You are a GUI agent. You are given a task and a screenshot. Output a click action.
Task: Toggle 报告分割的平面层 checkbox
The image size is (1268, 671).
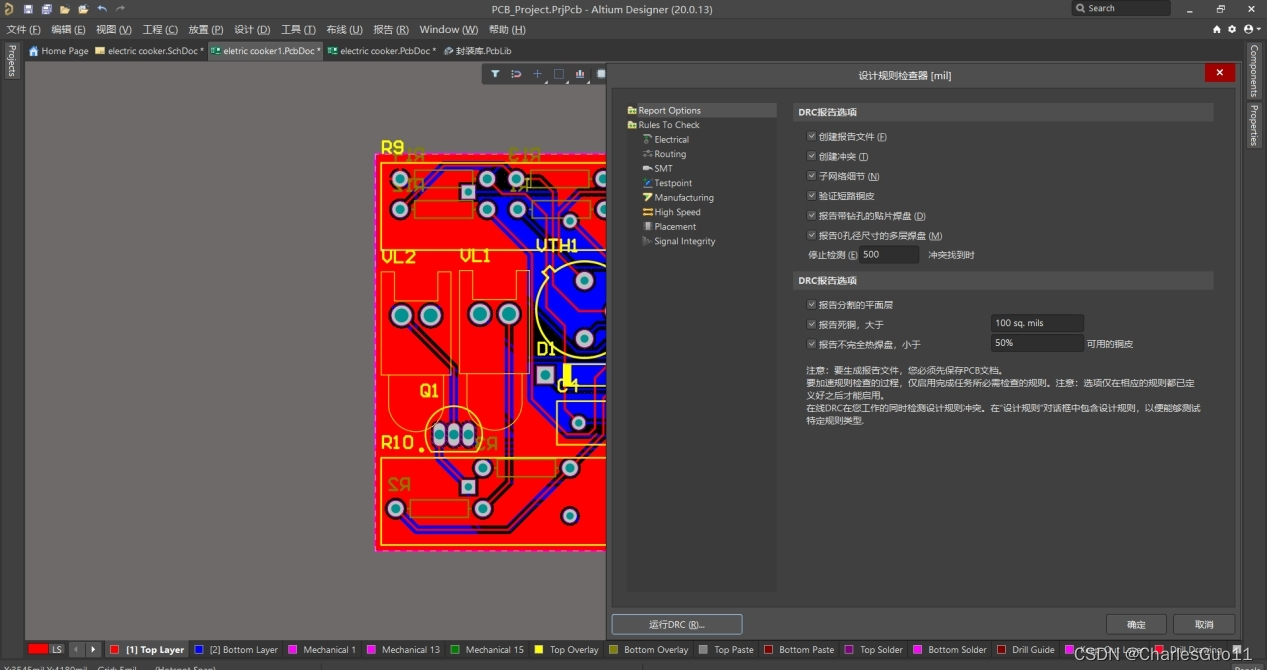(811, 304)
